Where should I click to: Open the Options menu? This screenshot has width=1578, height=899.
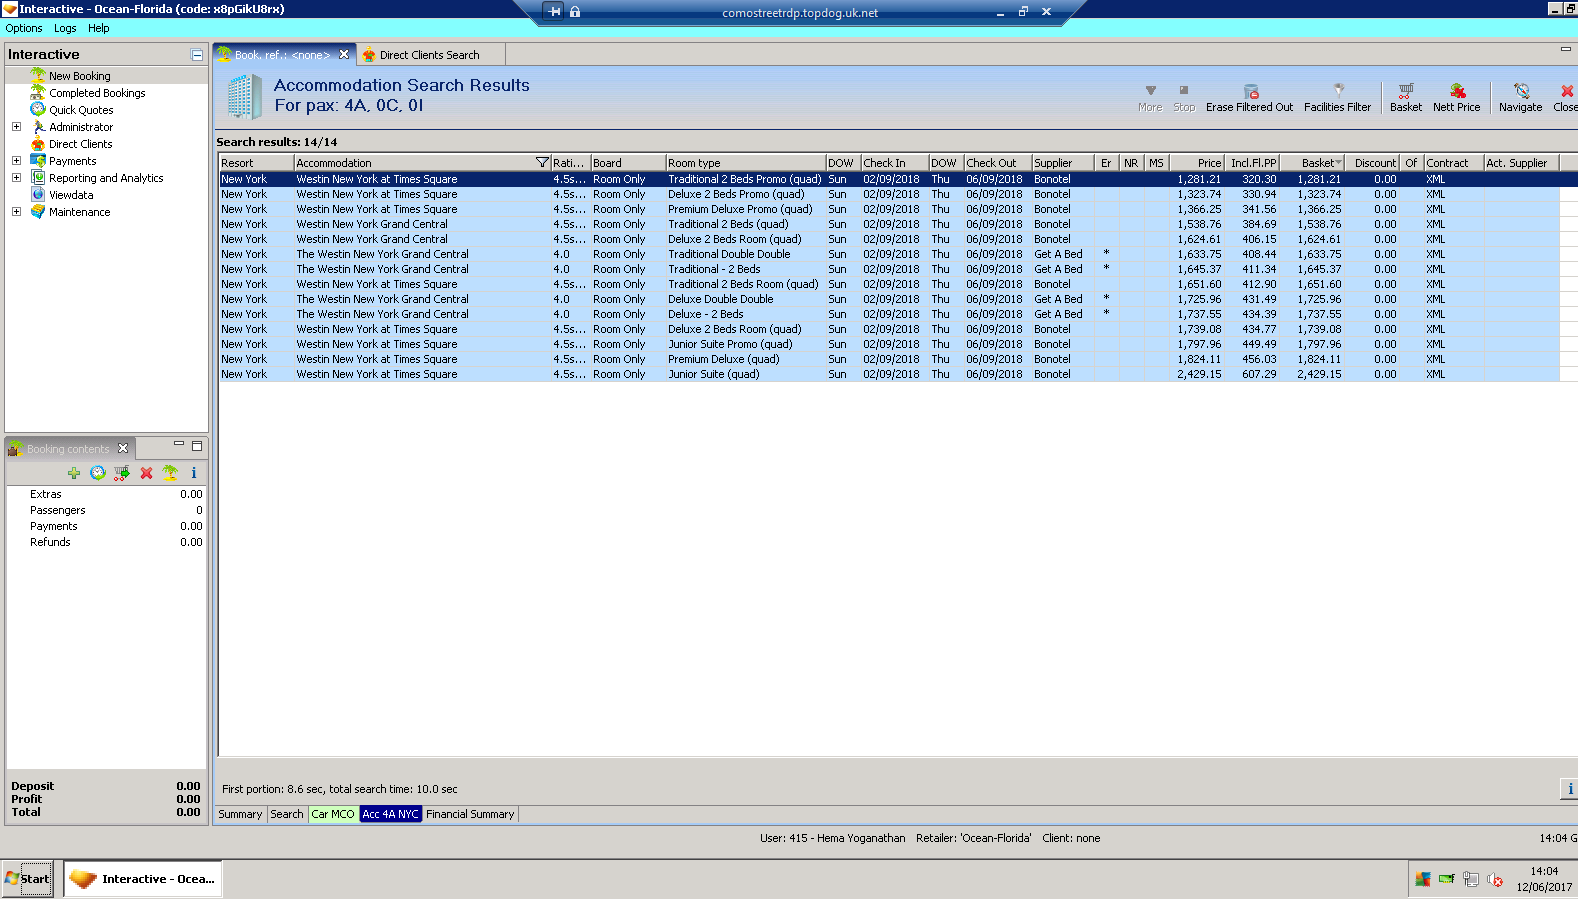[24, 28]
